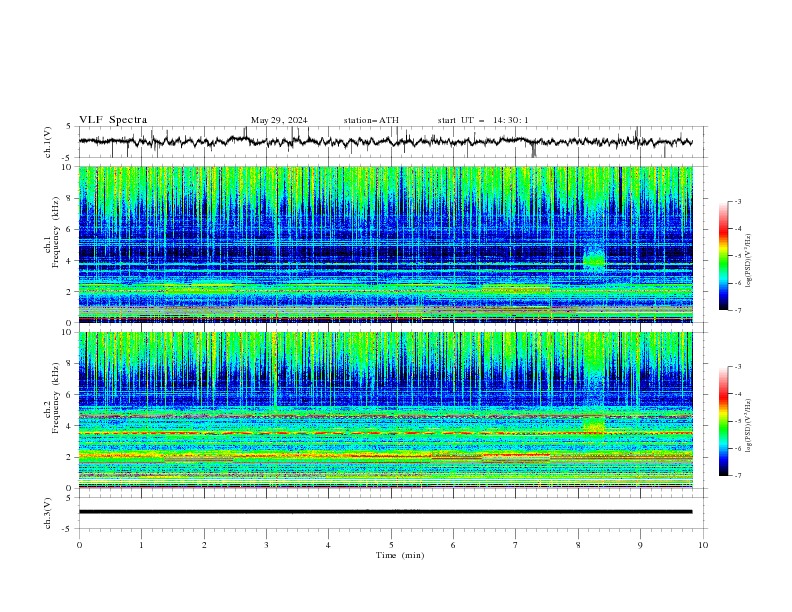
Task: Click time axis tick label "9"
Action: [640, 545]
